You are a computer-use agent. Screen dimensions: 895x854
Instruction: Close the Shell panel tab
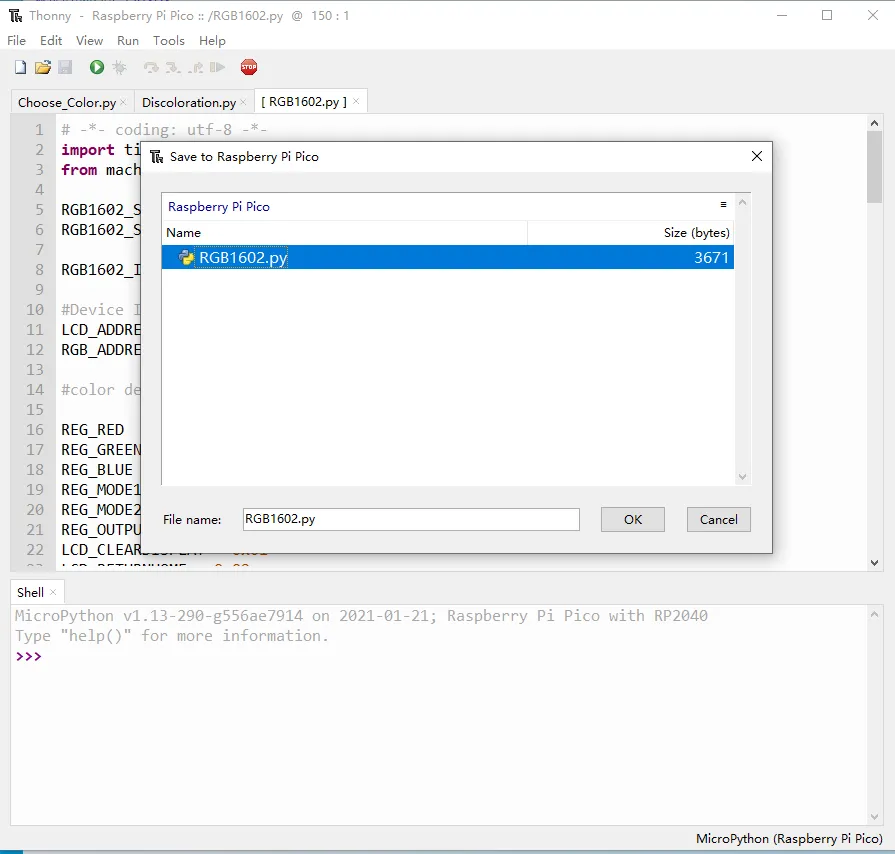(53, 593)
